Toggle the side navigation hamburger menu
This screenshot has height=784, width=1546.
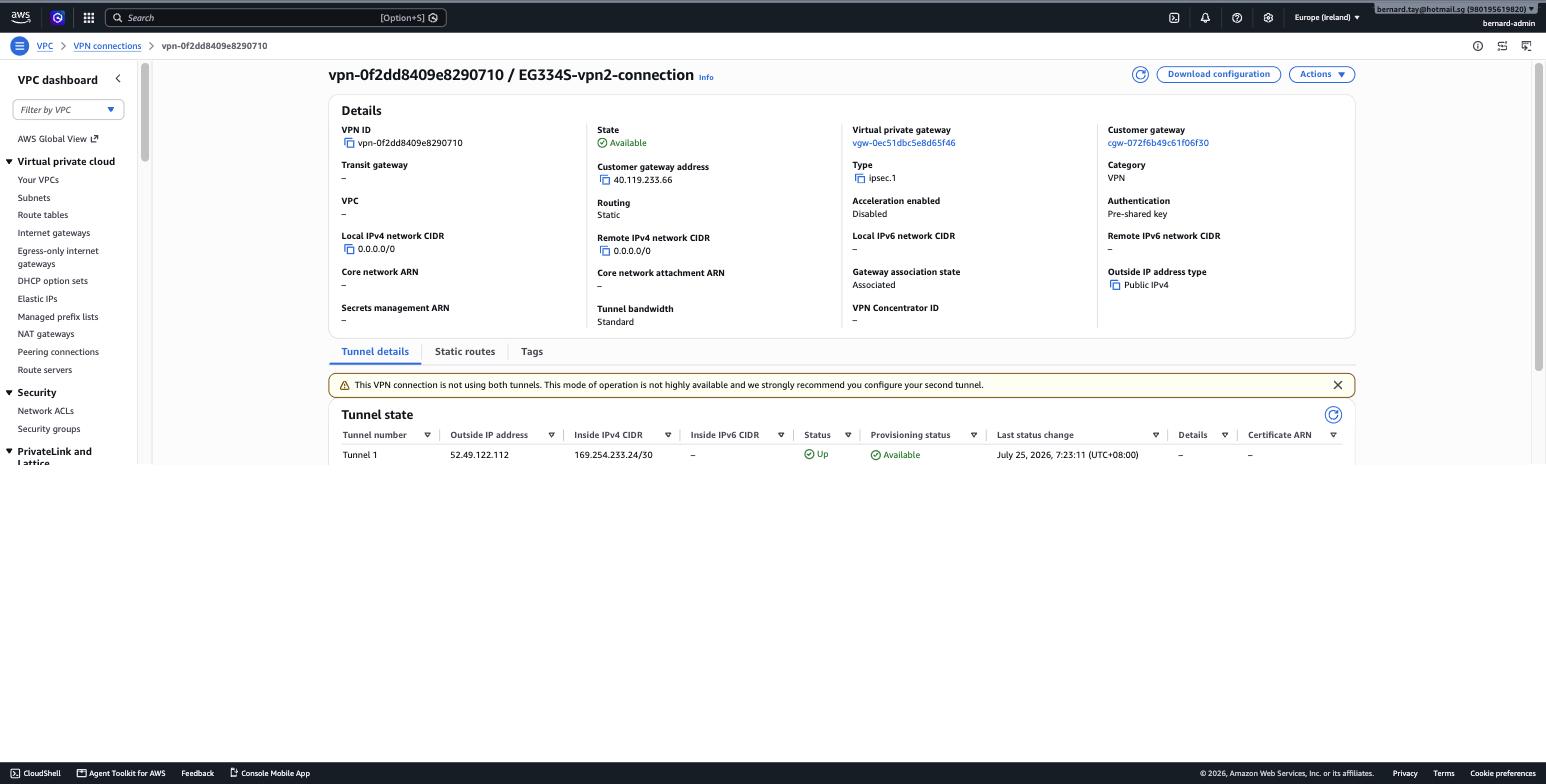point(19,46)
